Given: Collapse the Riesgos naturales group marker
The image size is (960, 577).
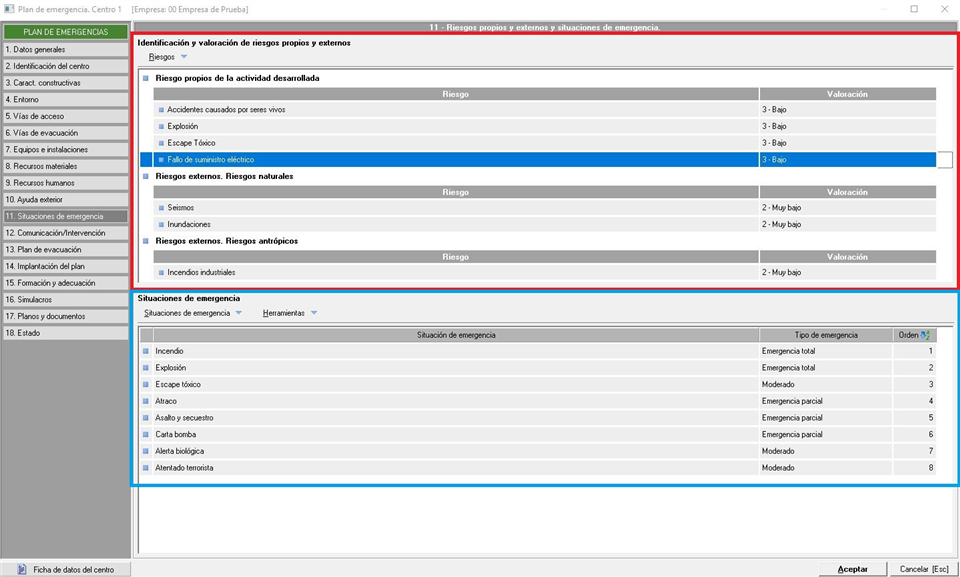Looking at the screenshot, I should coord(146,176).
